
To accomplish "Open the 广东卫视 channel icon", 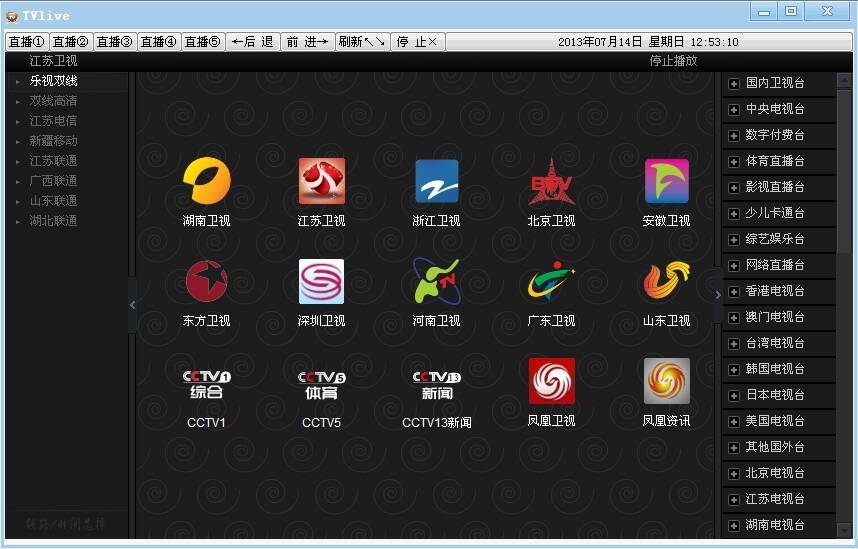I will 552,280.
